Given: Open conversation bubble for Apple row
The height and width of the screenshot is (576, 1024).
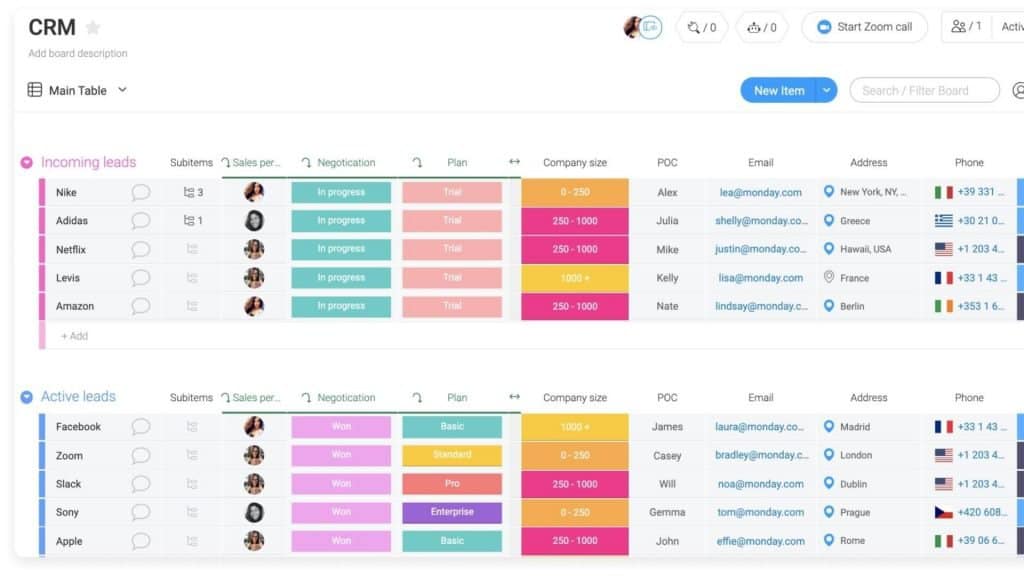Looking at the screenshot, I should [x=140, y=541].
